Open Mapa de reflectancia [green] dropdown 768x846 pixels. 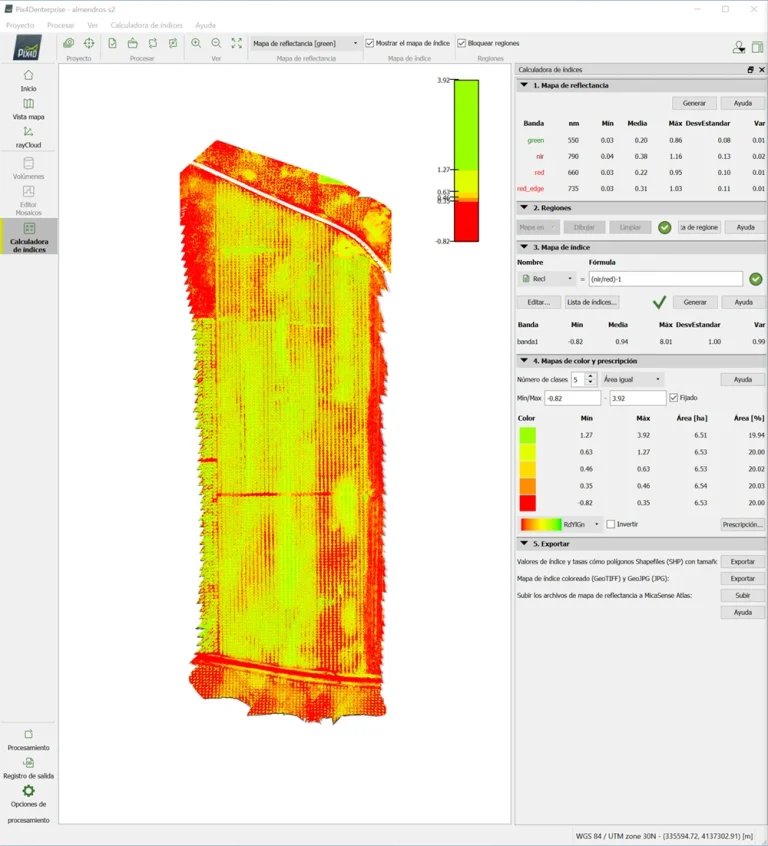(x=305, y=43)
